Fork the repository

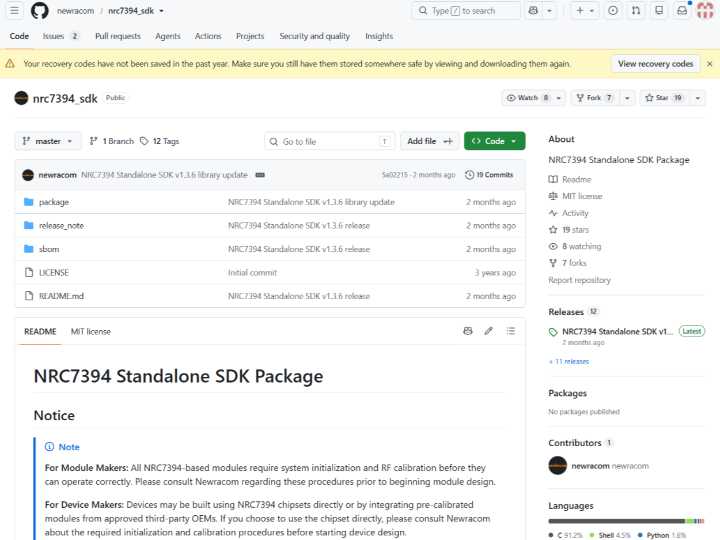click(595, 98)
